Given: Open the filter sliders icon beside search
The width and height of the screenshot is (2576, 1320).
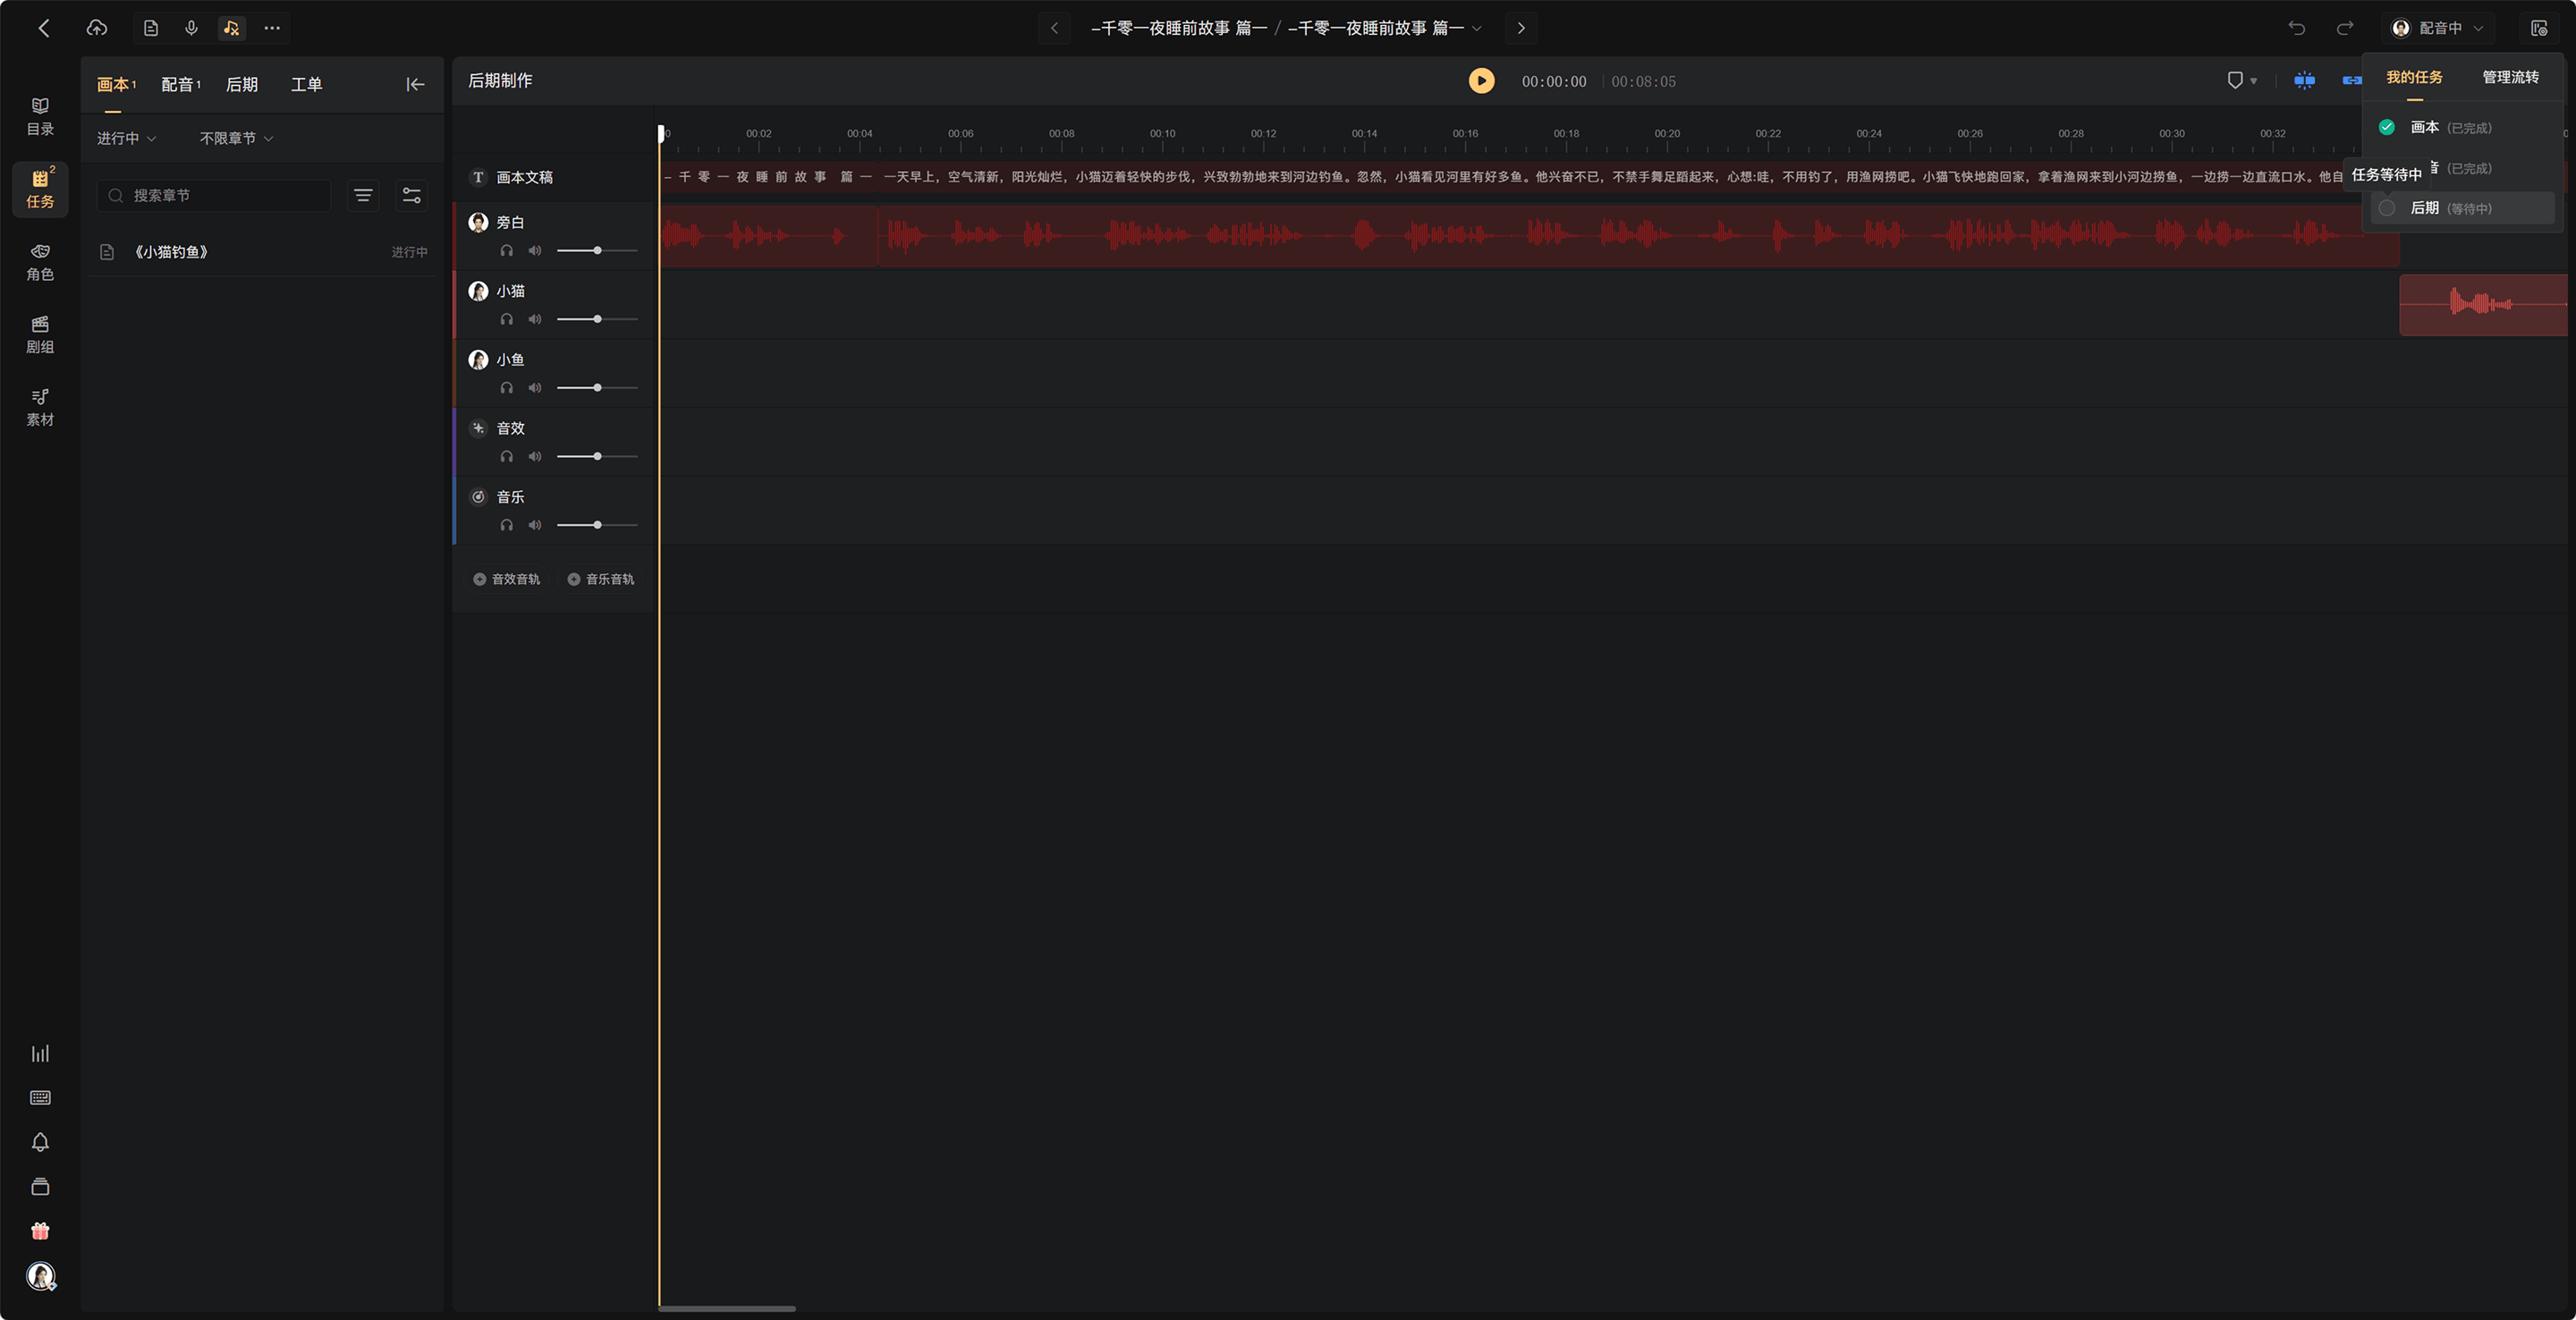Looking at the screenshot, I should (411, 195).
